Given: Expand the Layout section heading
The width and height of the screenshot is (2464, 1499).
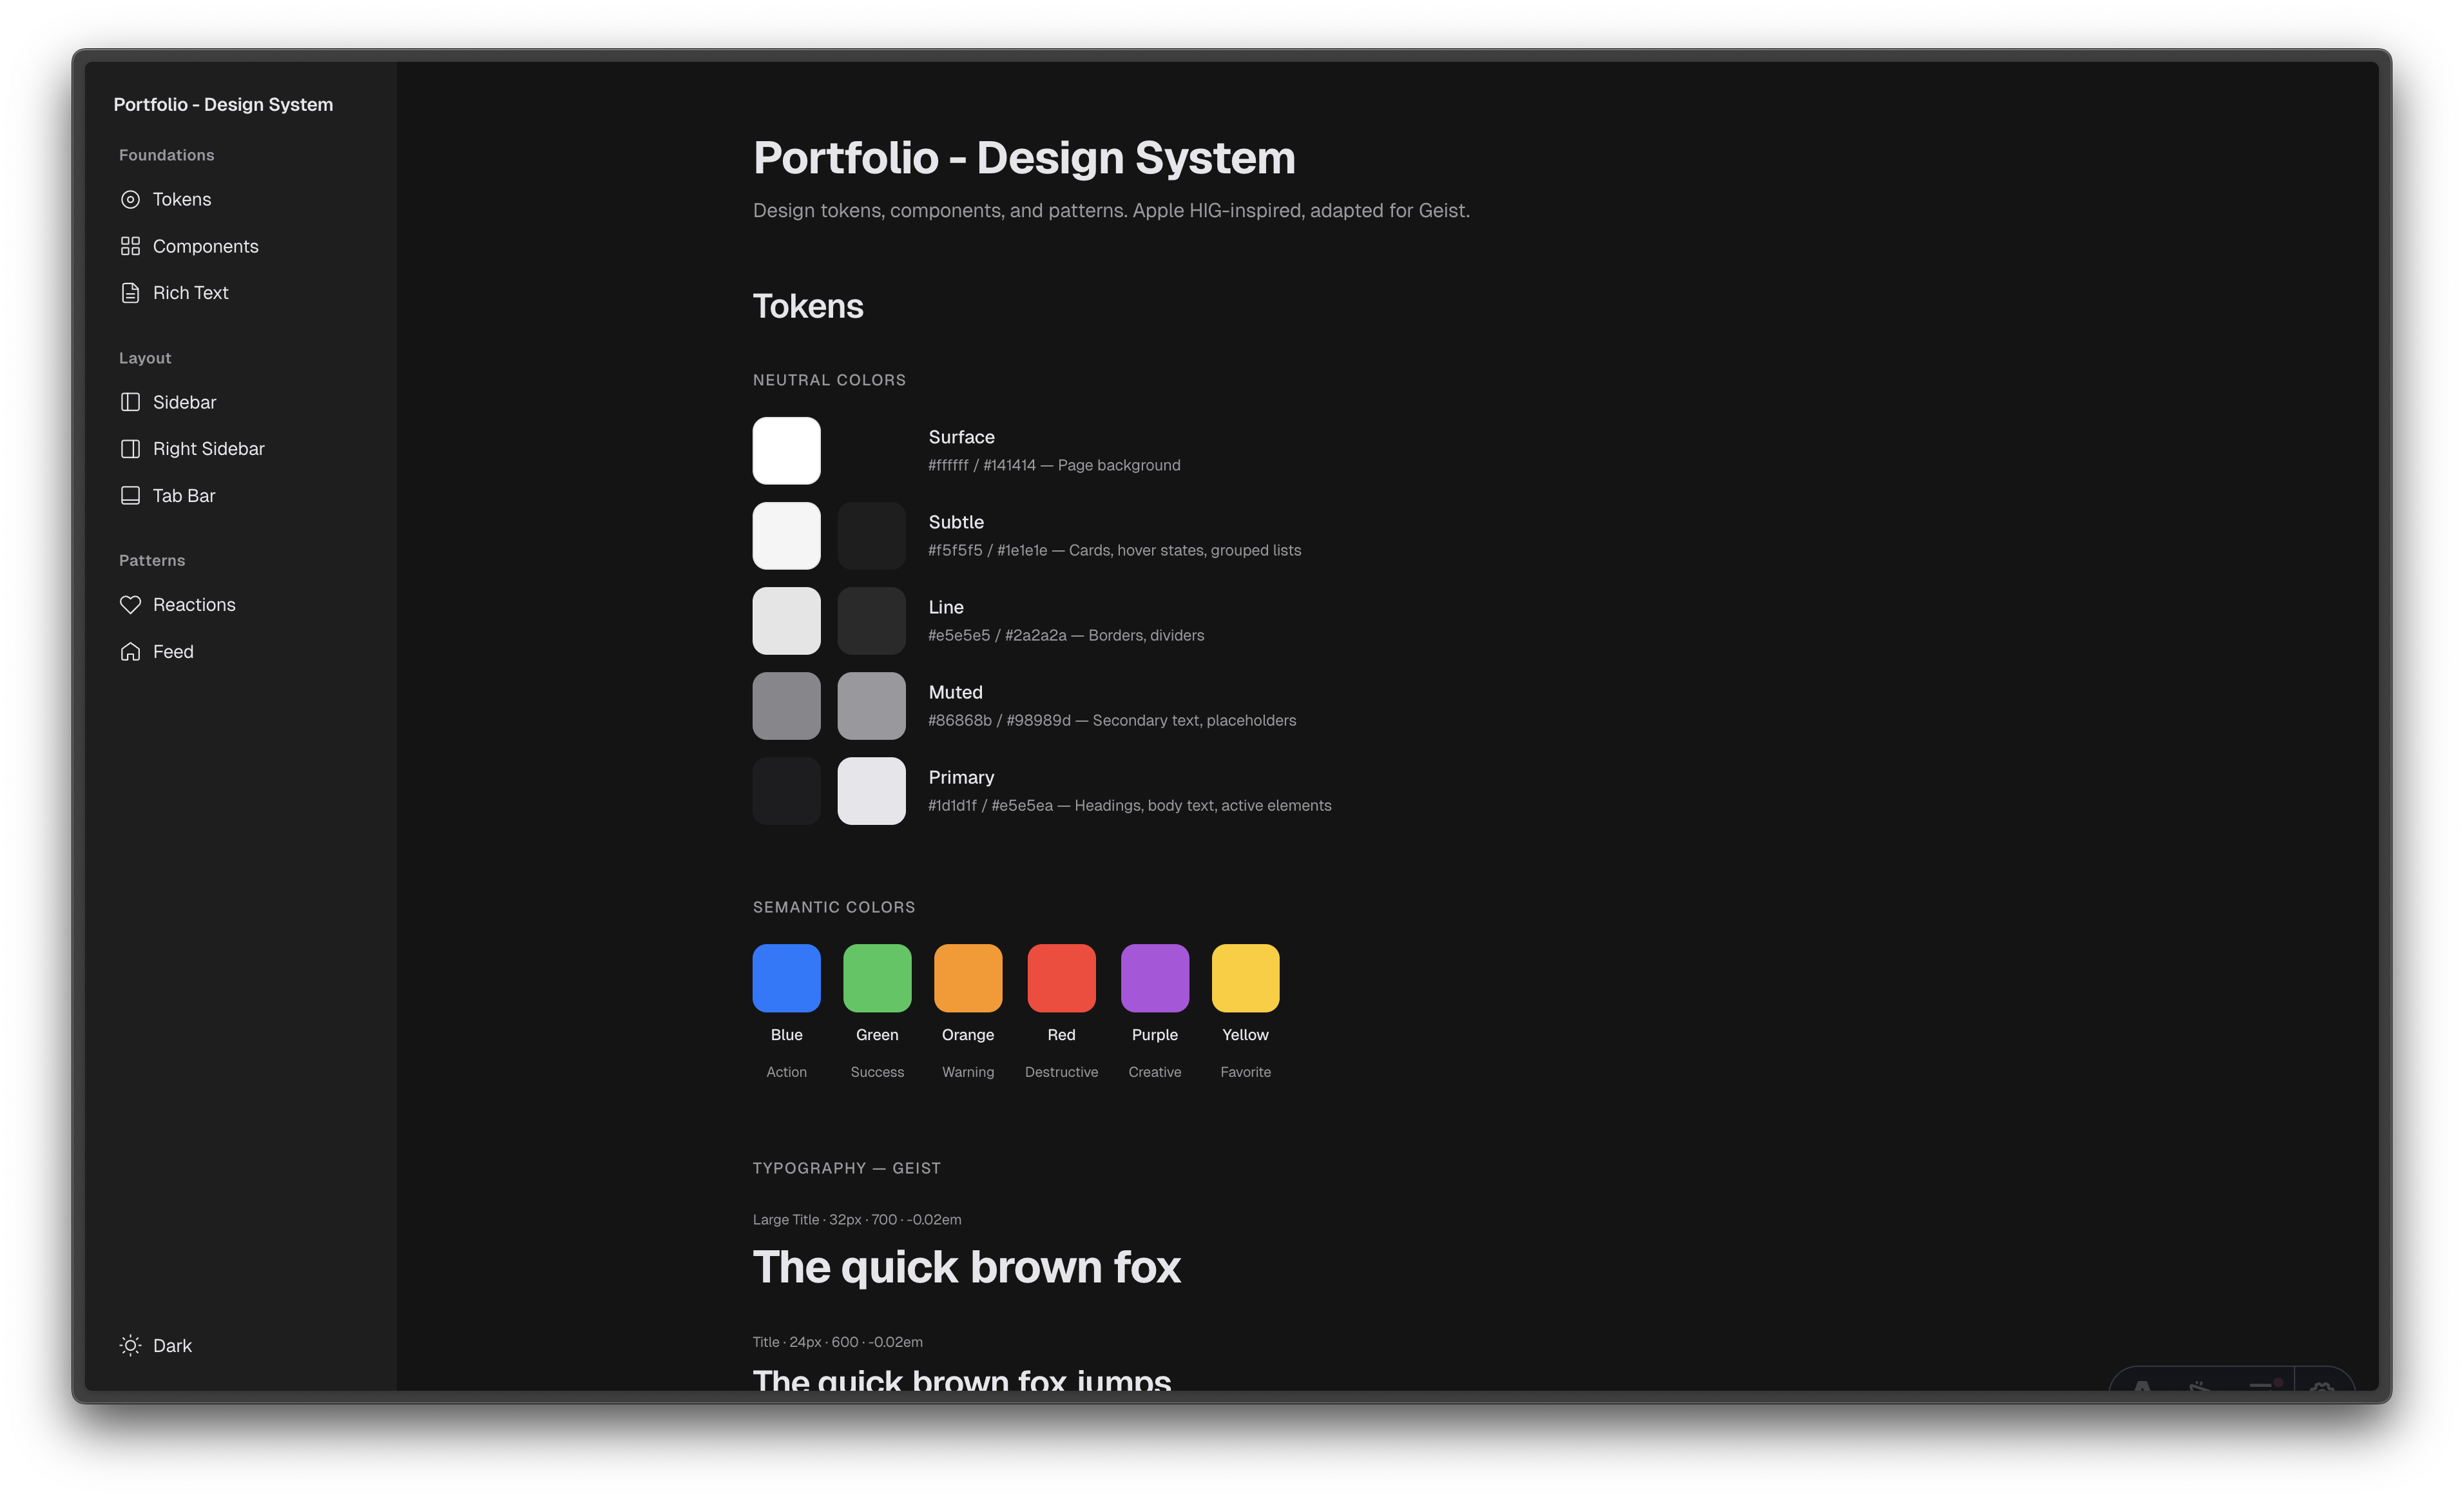Looking at the screenshot, I should (x=145, y=357).
